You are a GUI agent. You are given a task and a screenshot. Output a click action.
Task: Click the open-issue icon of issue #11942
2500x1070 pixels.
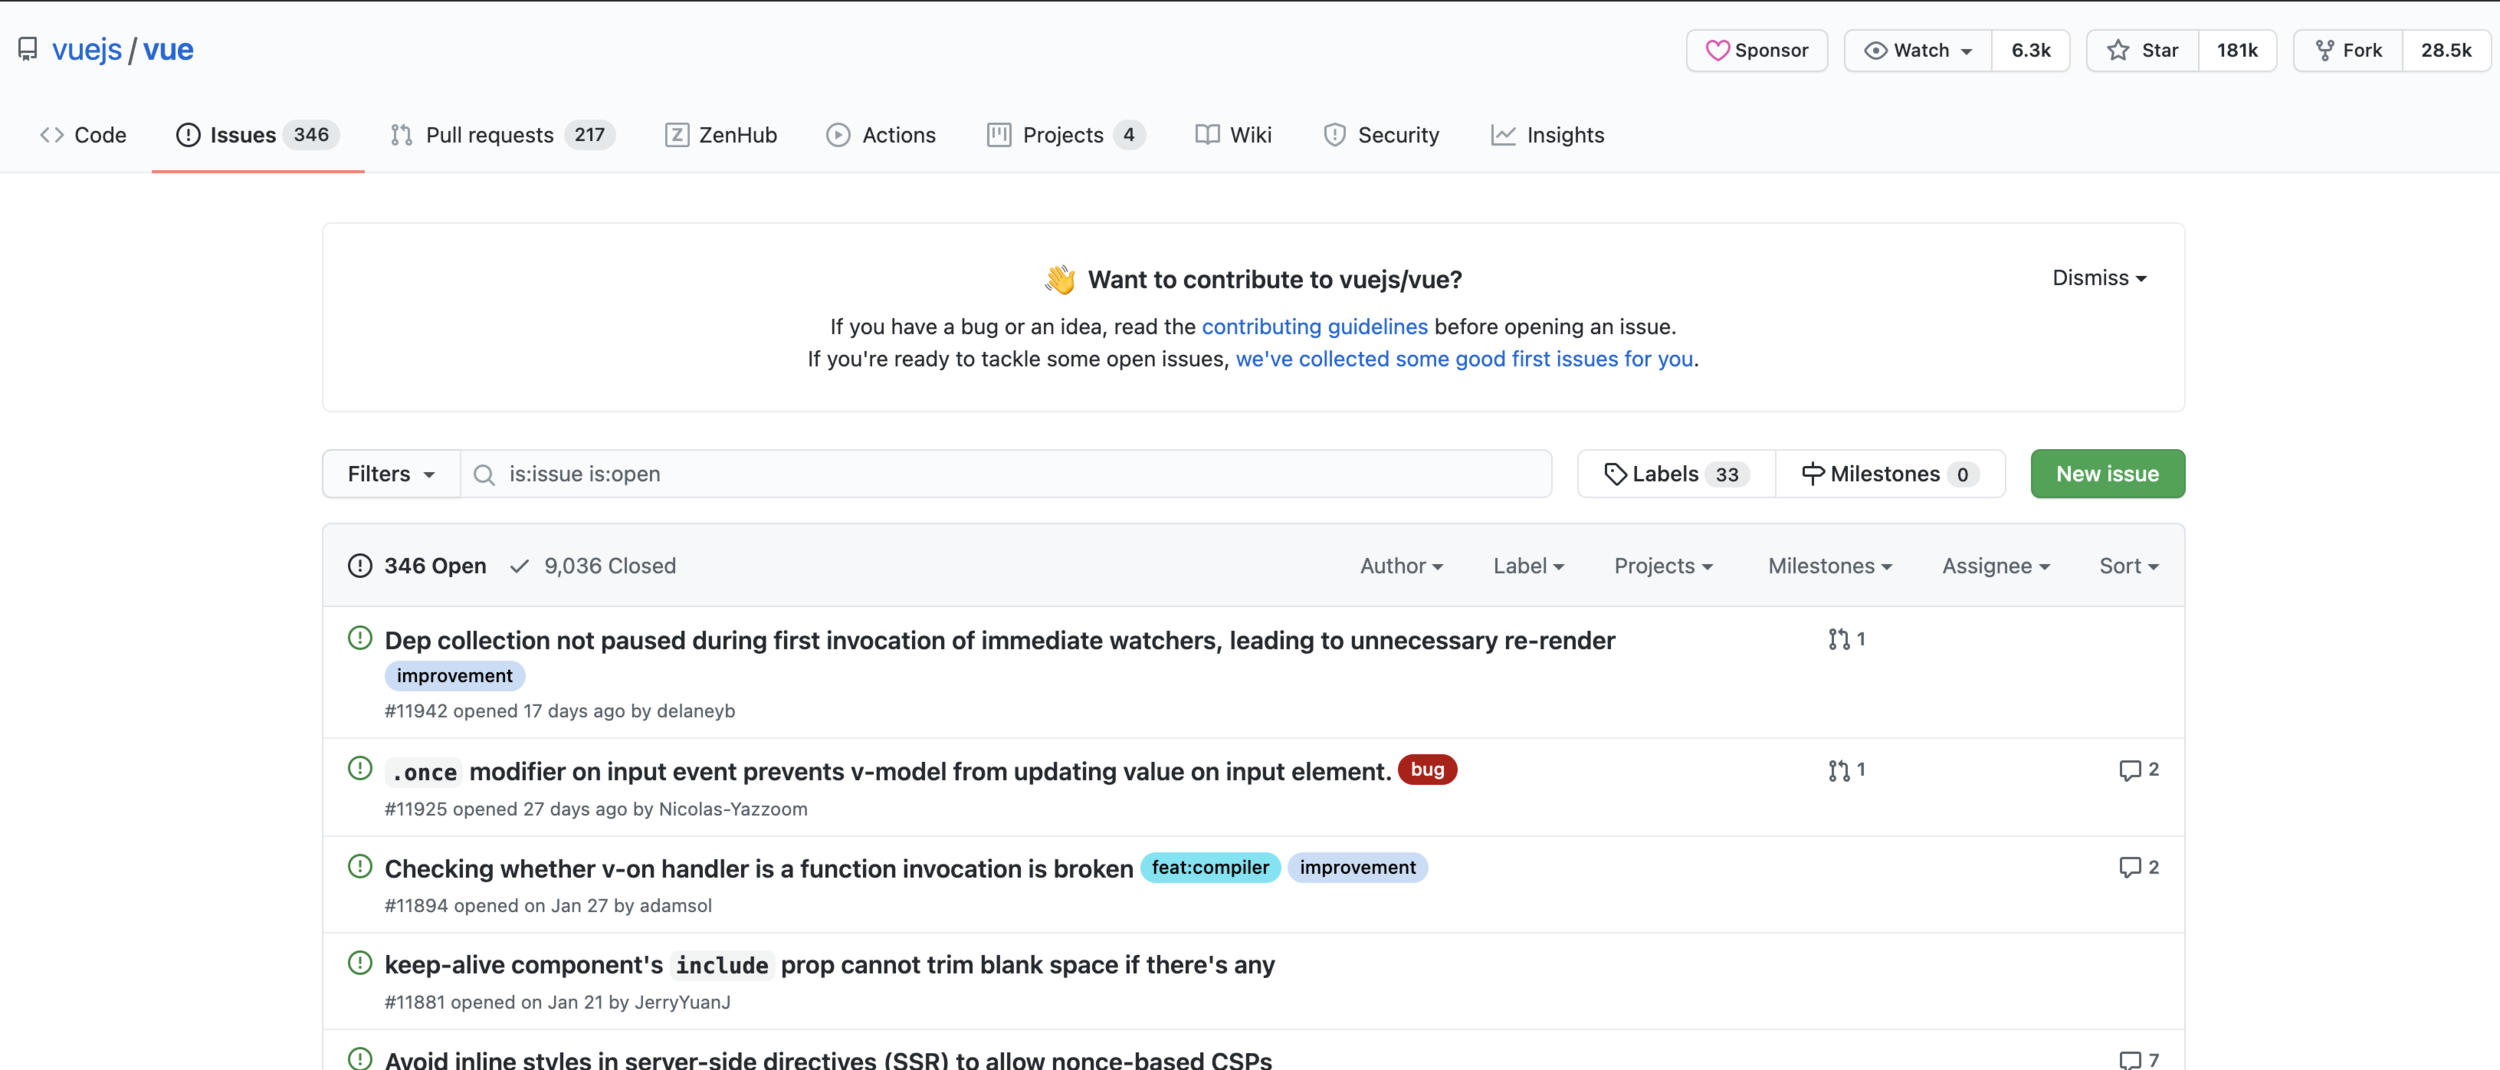click(360, 638)
